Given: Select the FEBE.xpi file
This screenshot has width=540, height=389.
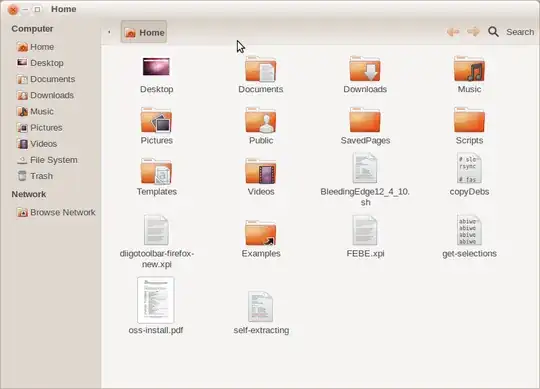Looking at the screenshot, I should pos(365,230).
